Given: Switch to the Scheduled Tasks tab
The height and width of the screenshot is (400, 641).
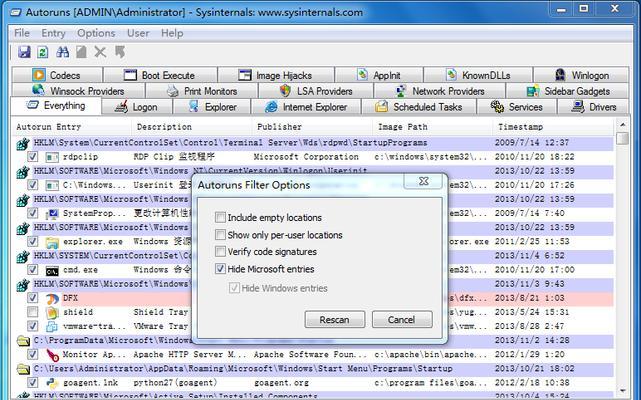Looking at the screenshot, I should 419,107.
